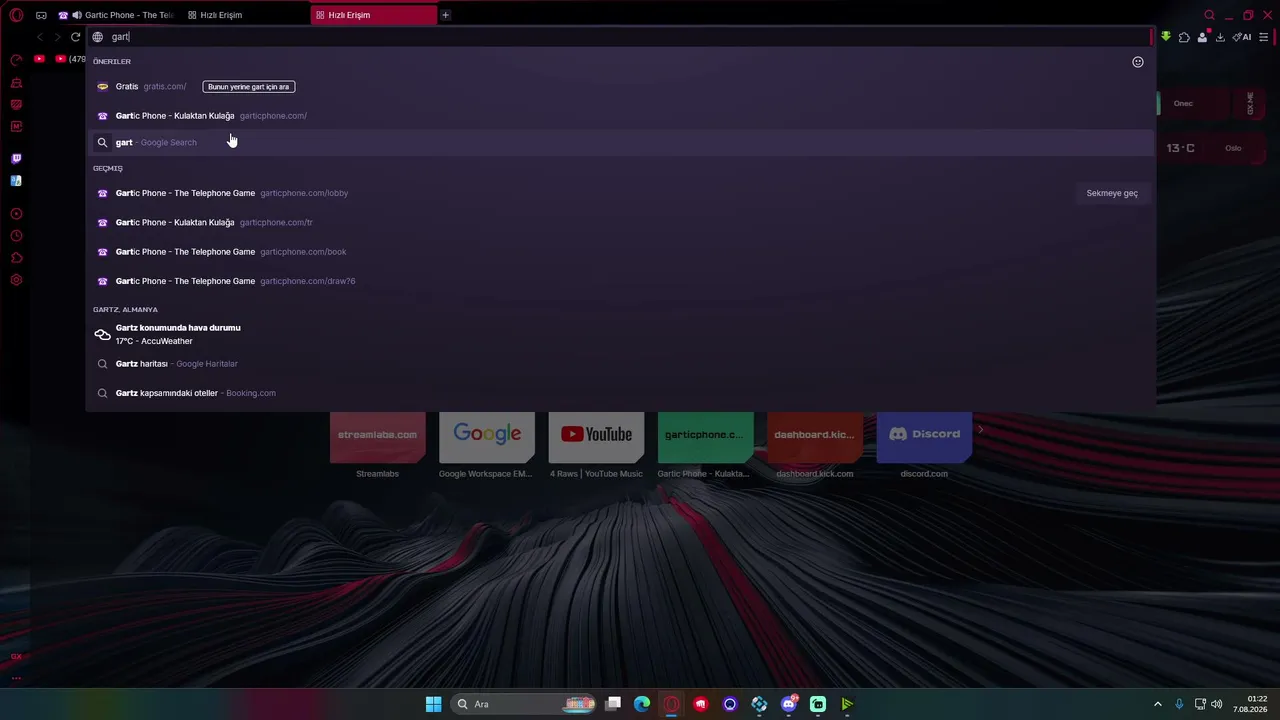Click the first YouTube bookmark icon
The height and width of the screenshot is (720, 1280).
[39, 59]
